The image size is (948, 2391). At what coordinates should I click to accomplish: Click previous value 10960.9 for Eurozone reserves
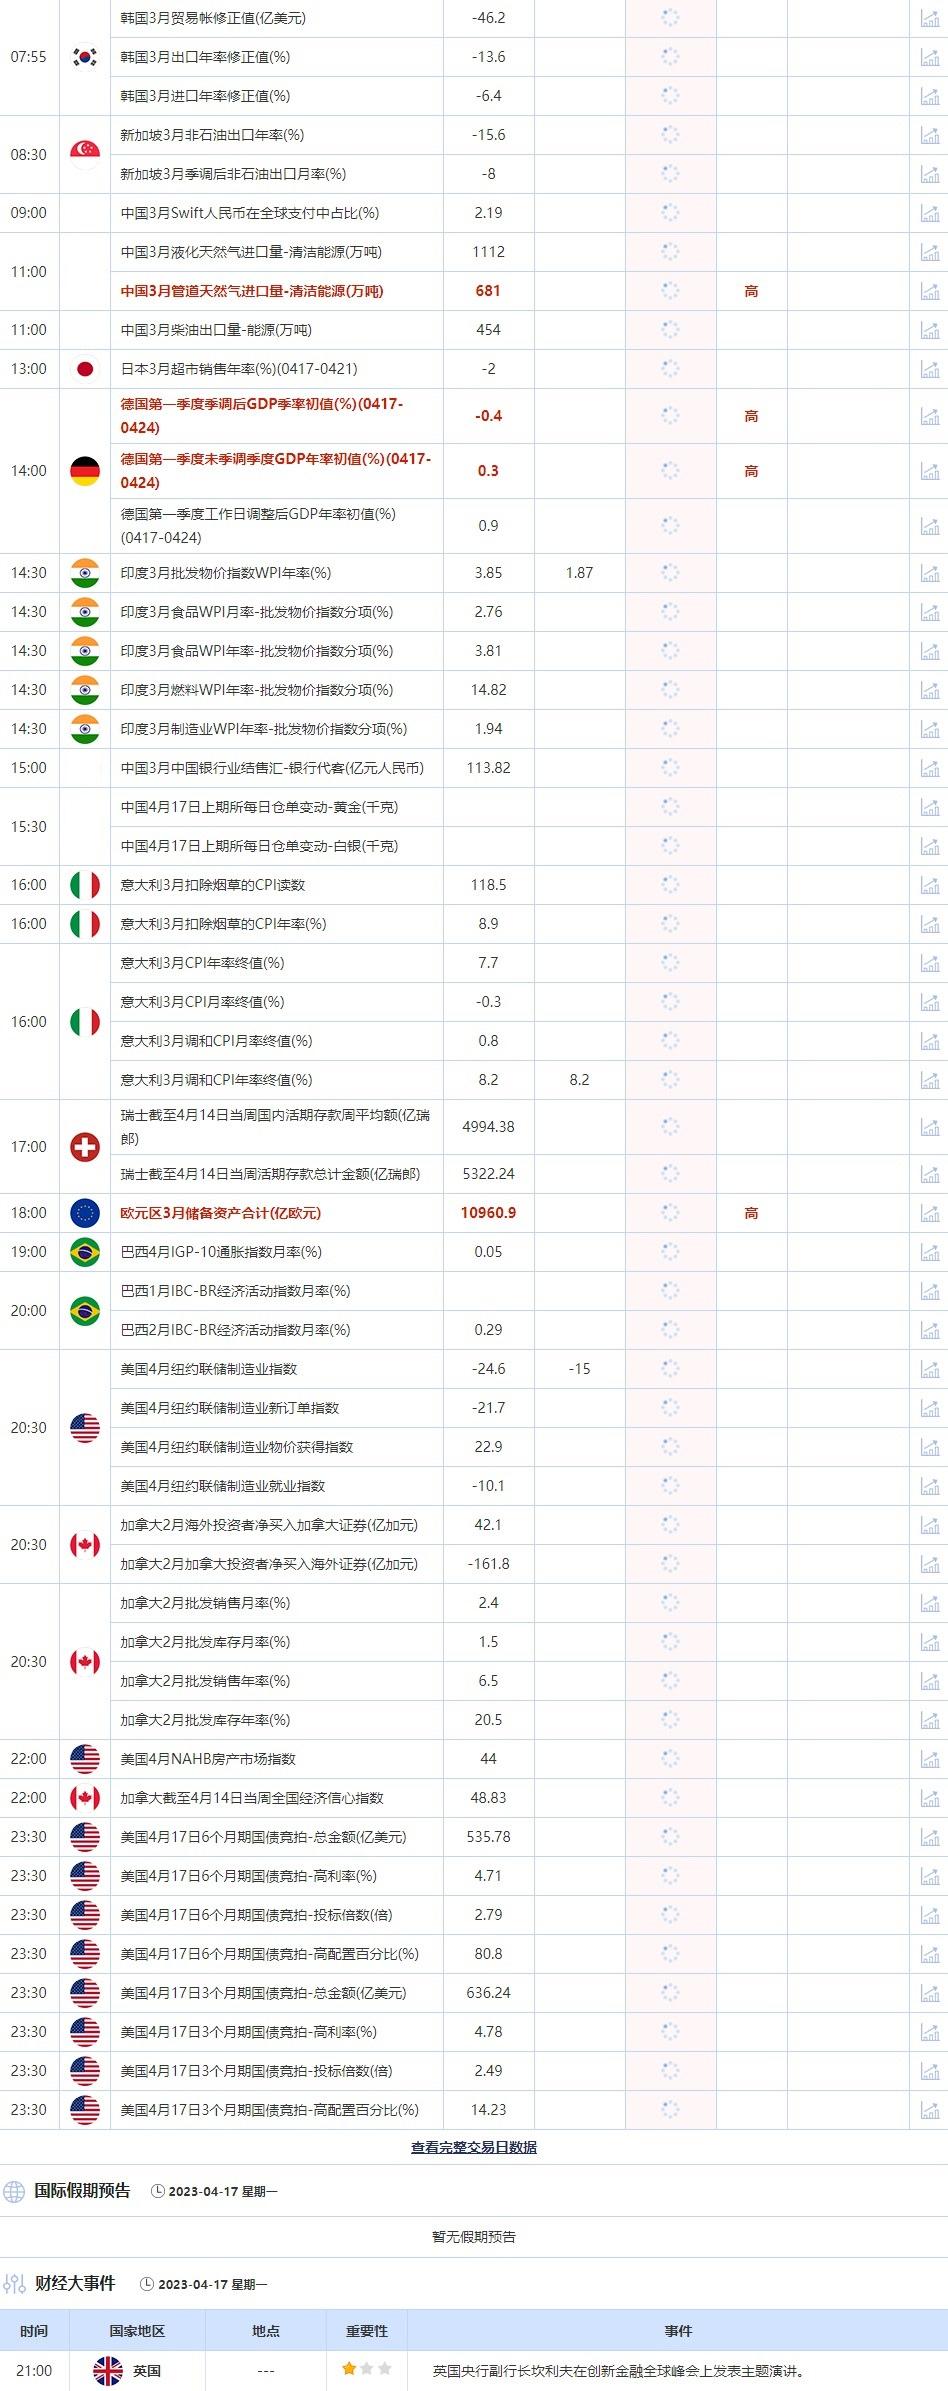click(x=488, y=1213)
